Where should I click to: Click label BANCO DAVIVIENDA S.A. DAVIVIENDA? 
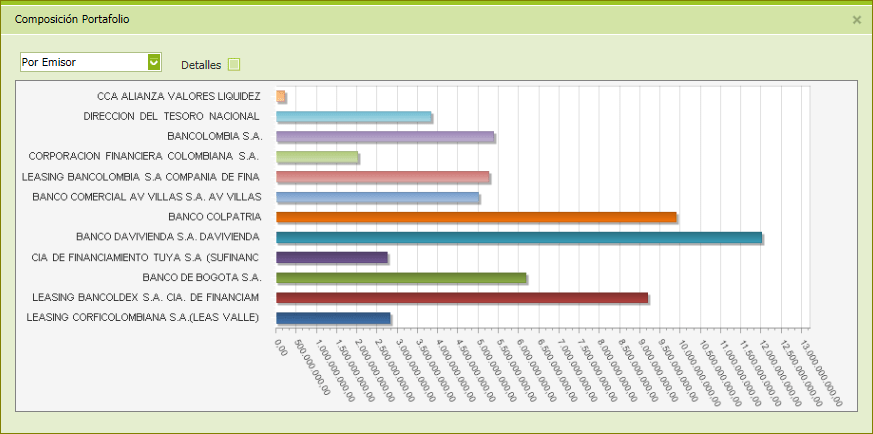pos(168,237)
